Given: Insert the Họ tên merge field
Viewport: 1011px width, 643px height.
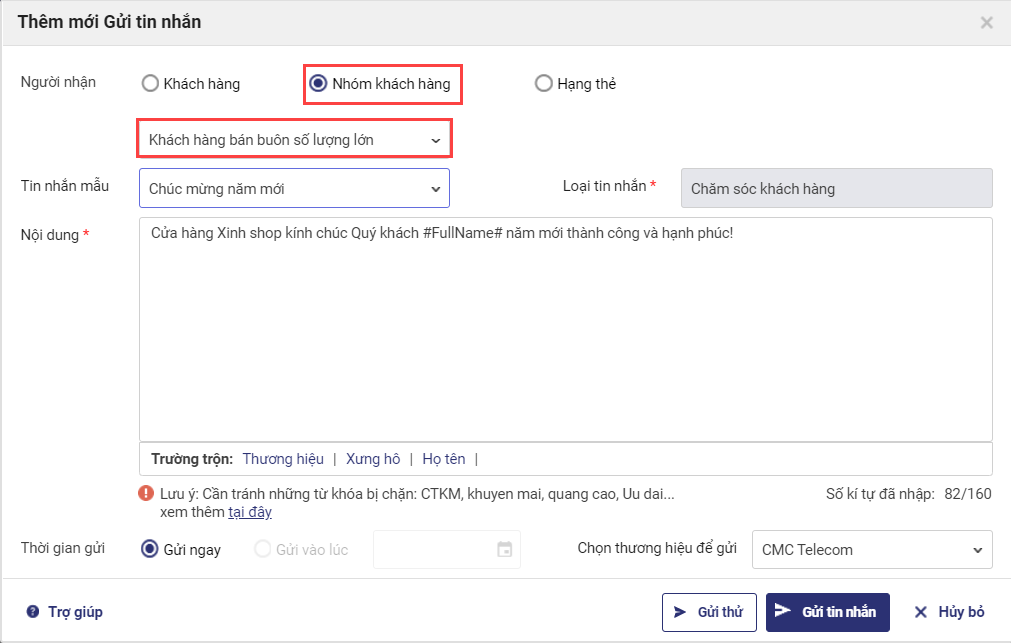Looking at the screenshot, I should (444, 459).
